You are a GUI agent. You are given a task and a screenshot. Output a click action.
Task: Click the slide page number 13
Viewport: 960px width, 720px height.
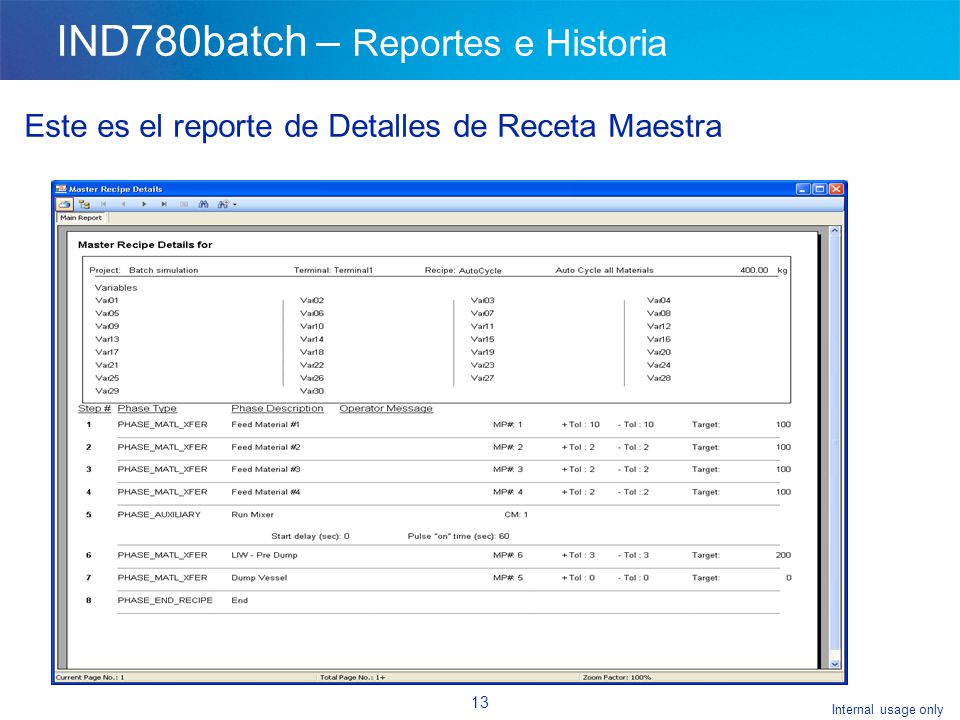point(480,702)
